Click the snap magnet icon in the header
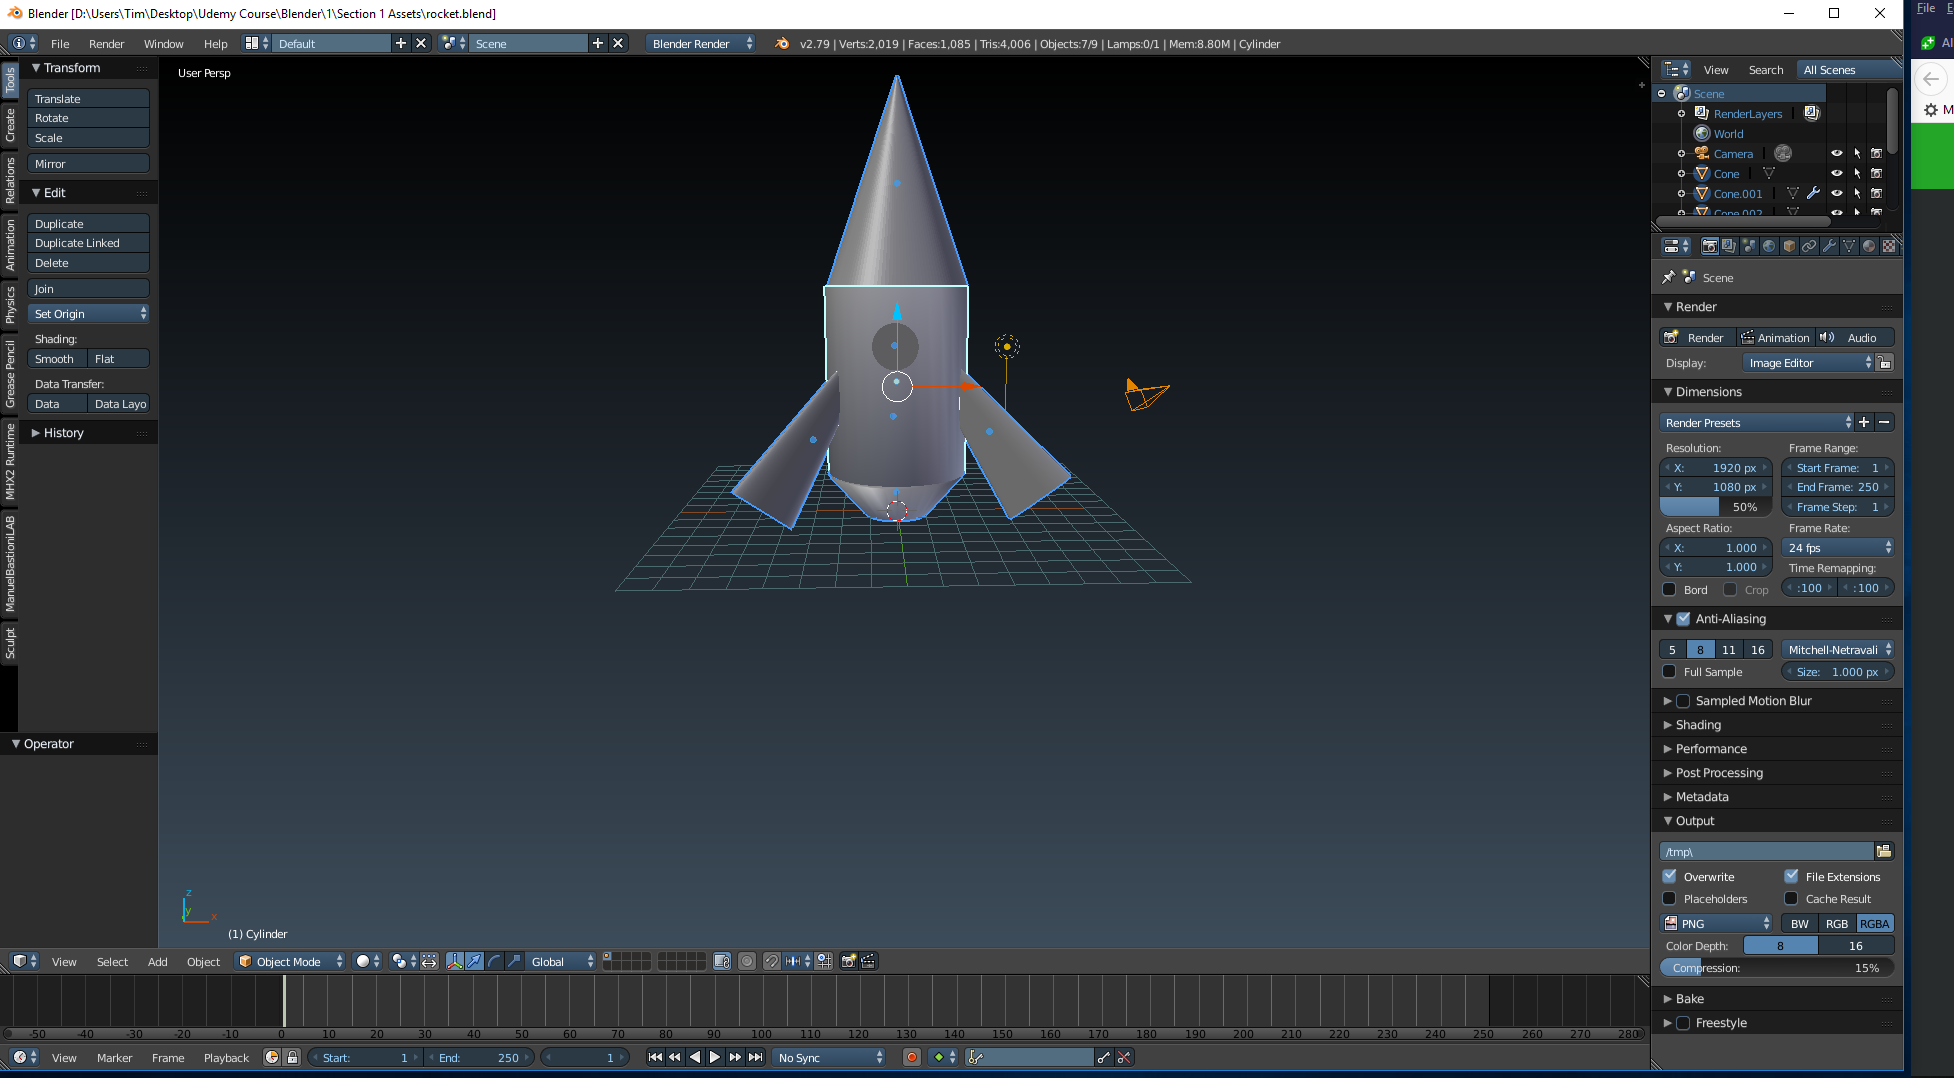 tap(772, 961)
